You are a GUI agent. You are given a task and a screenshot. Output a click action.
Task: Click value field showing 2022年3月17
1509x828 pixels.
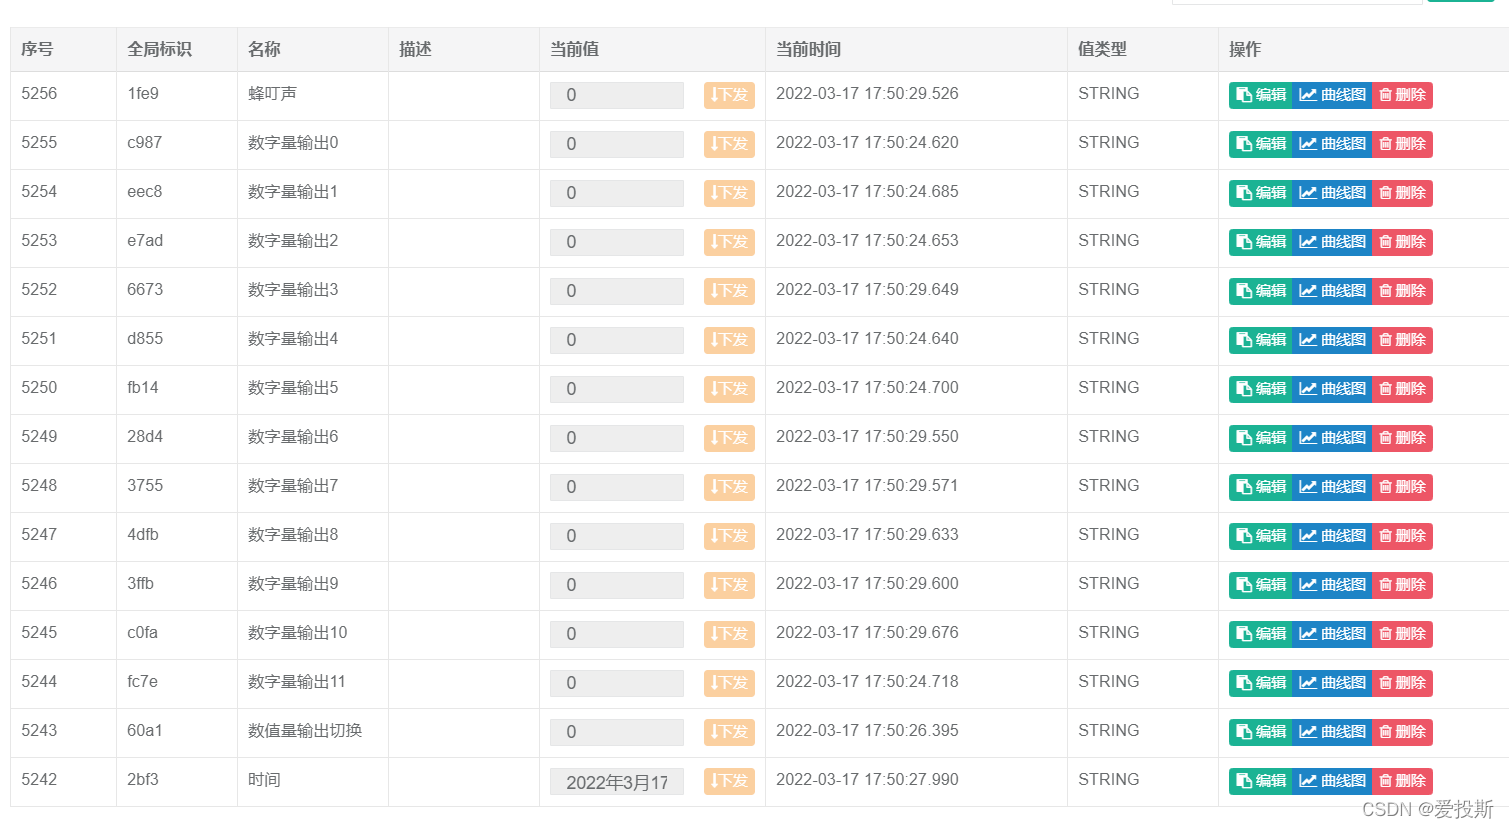pyautogui.click(x=617, y=781)
